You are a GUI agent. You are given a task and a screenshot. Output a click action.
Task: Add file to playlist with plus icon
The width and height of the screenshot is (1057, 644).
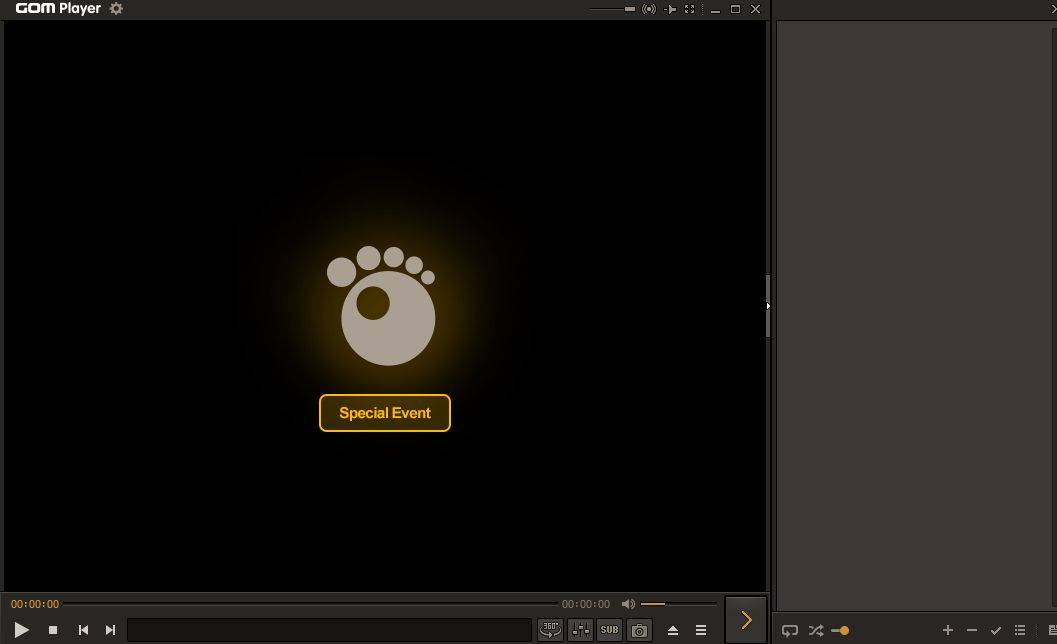tap(948, 630)
